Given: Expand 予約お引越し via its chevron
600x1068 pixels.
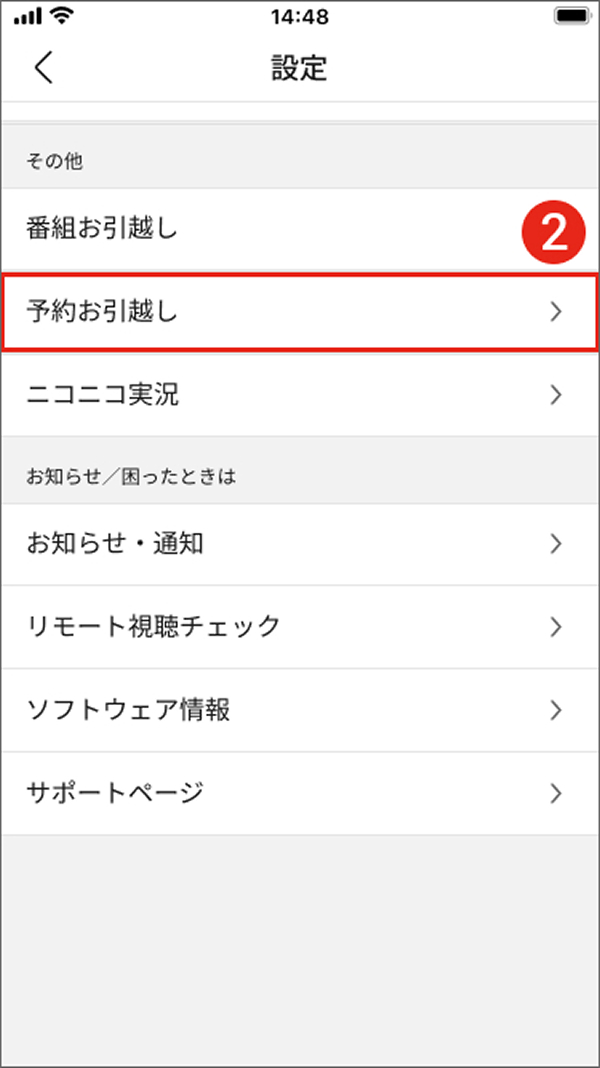Looking at the screenshot, I should click(x=557, y=311).
